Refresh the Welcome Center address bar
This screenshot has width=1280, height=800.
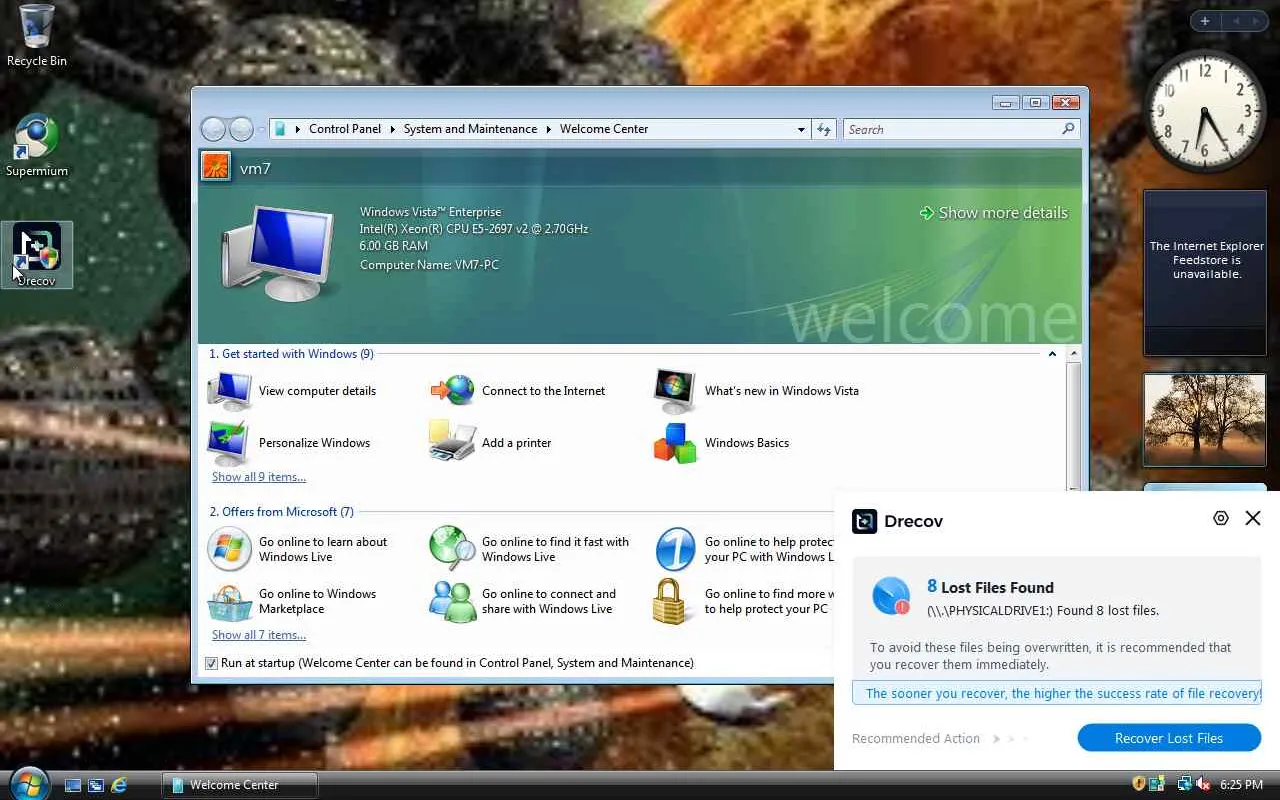[x=824, y=129]
